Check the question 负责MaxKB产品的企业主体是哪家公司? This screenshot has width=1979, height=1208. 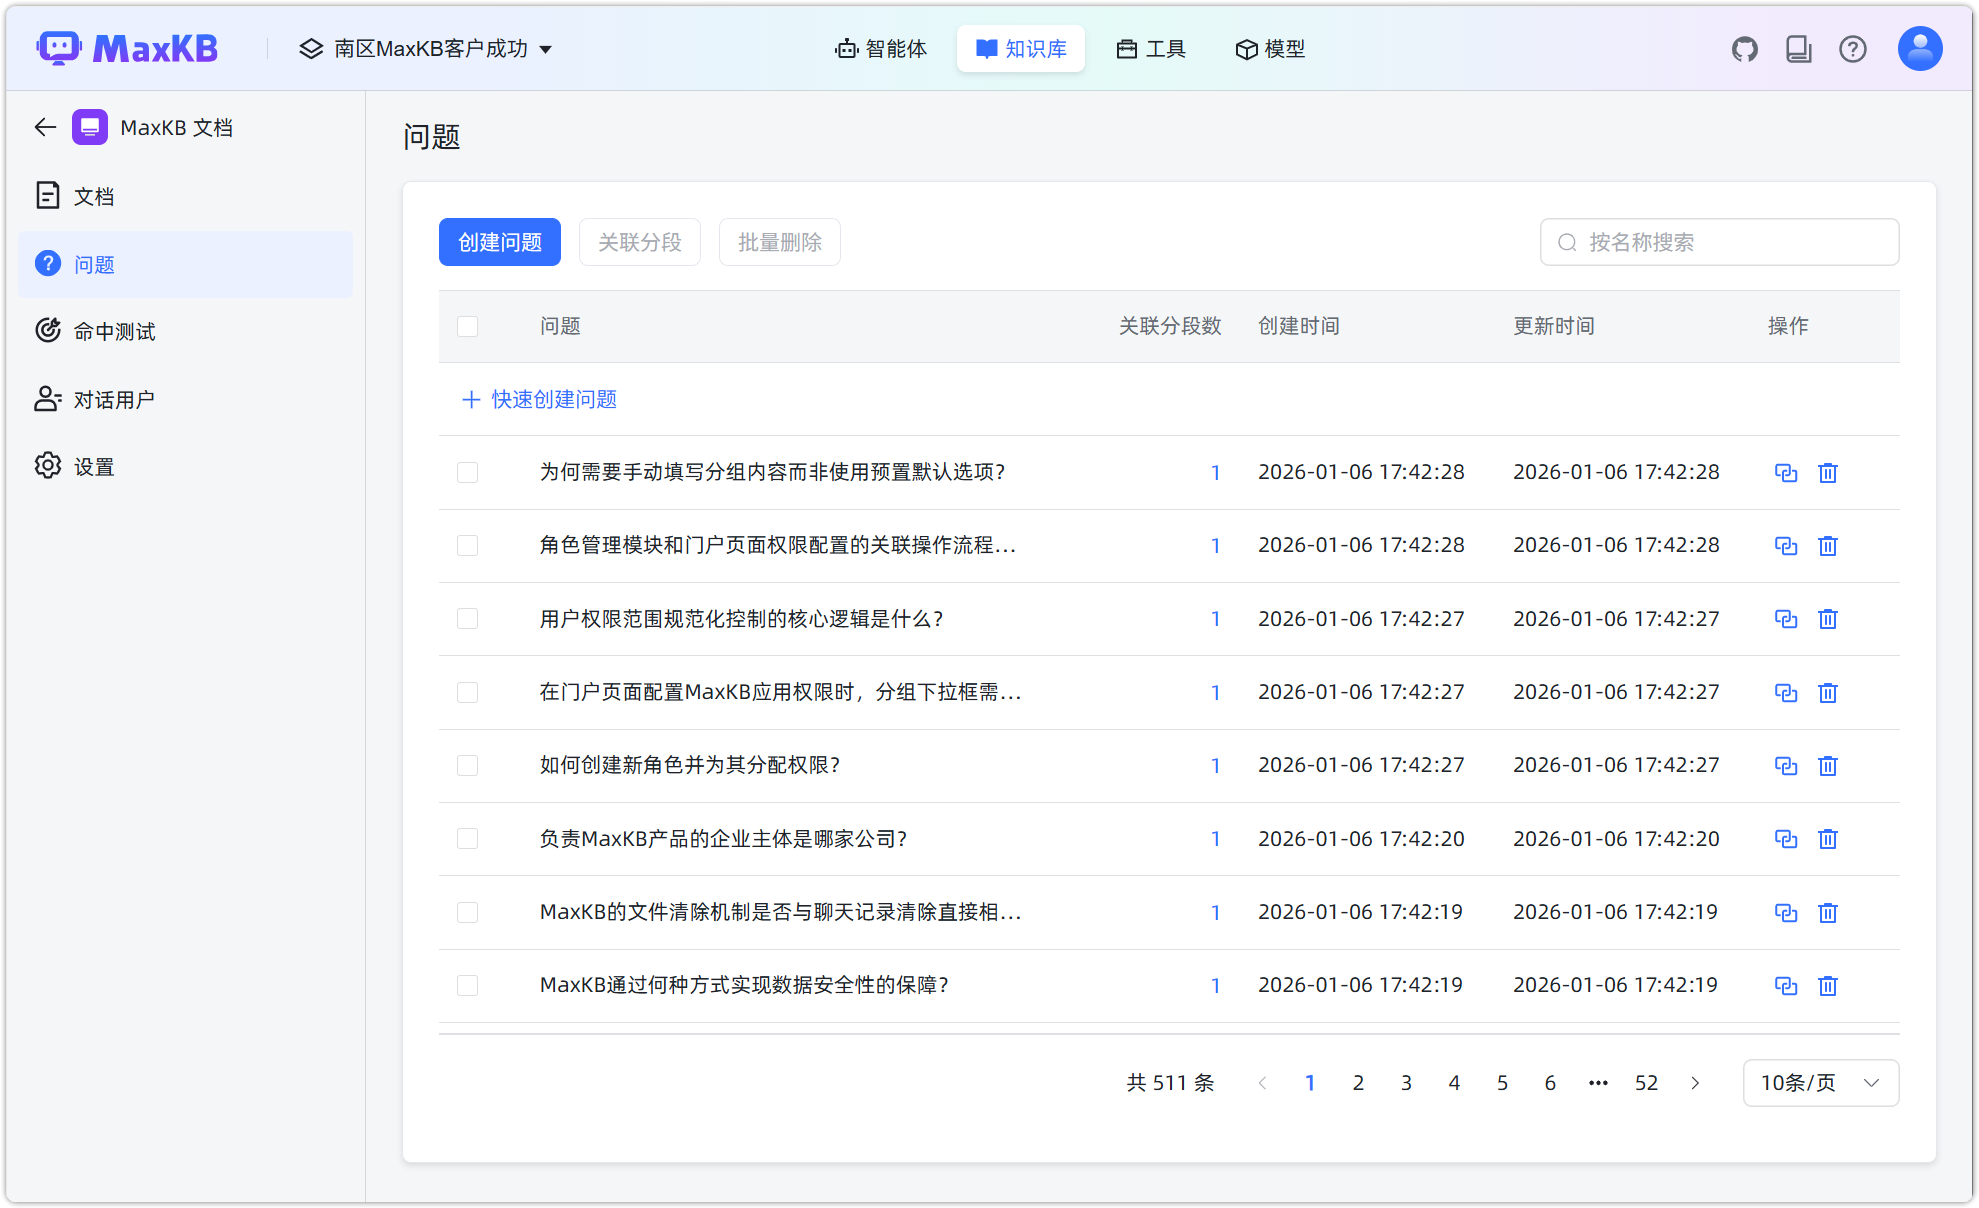[x=467, y=839]
